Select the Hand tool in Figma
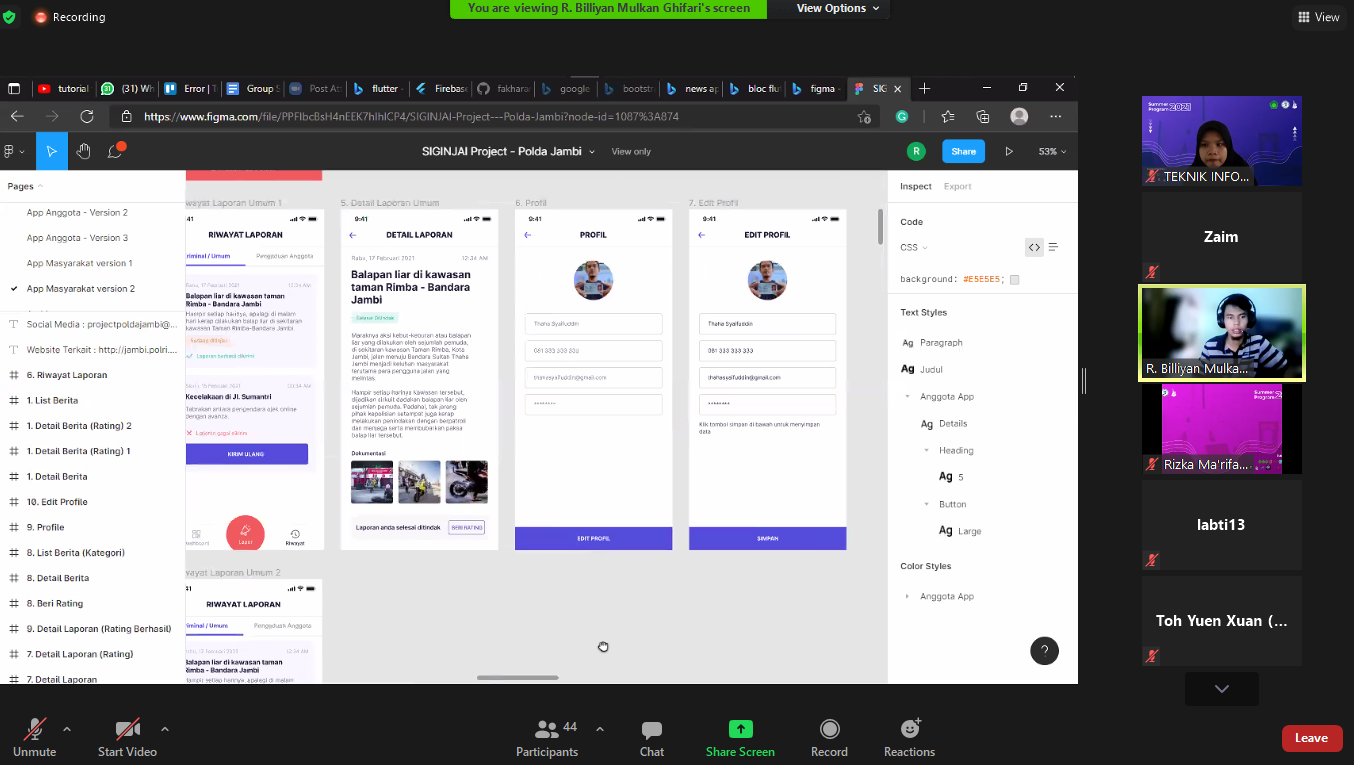Screen dimensions: 1354x765 coord(84,152)
